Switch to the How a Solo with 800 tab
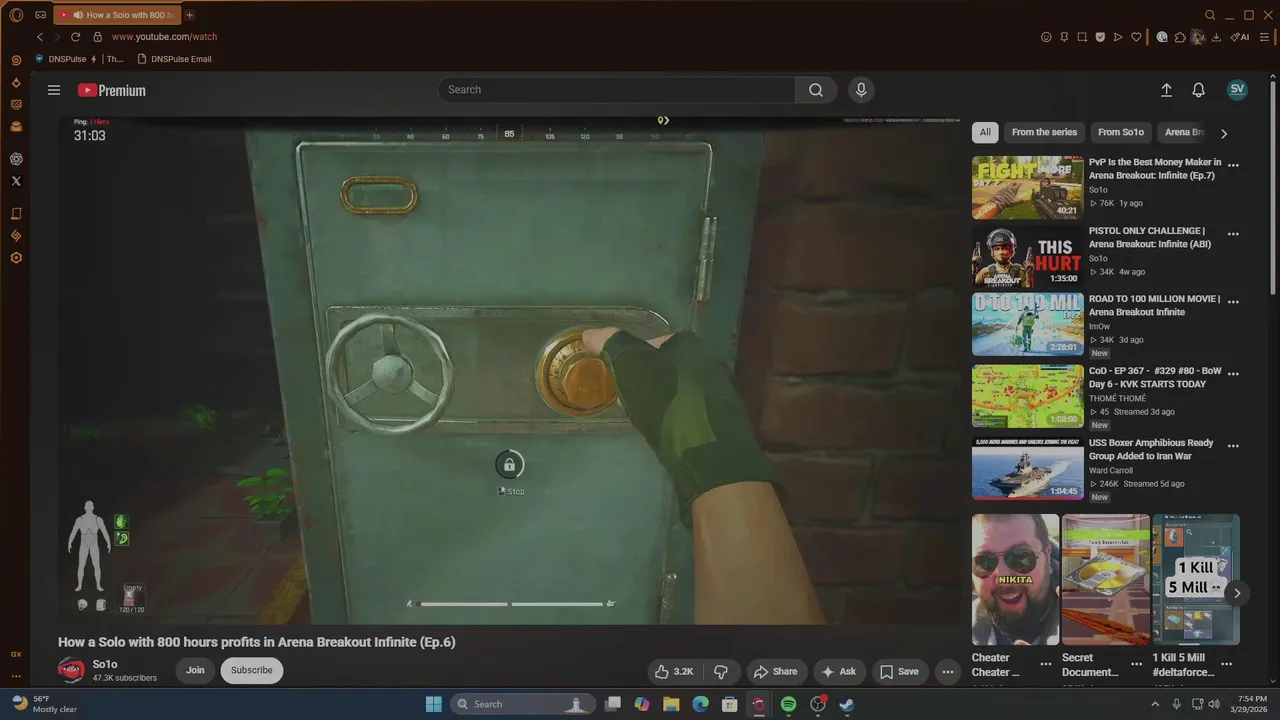Viewport: 1280px width, 720px height. pos(118,15)
